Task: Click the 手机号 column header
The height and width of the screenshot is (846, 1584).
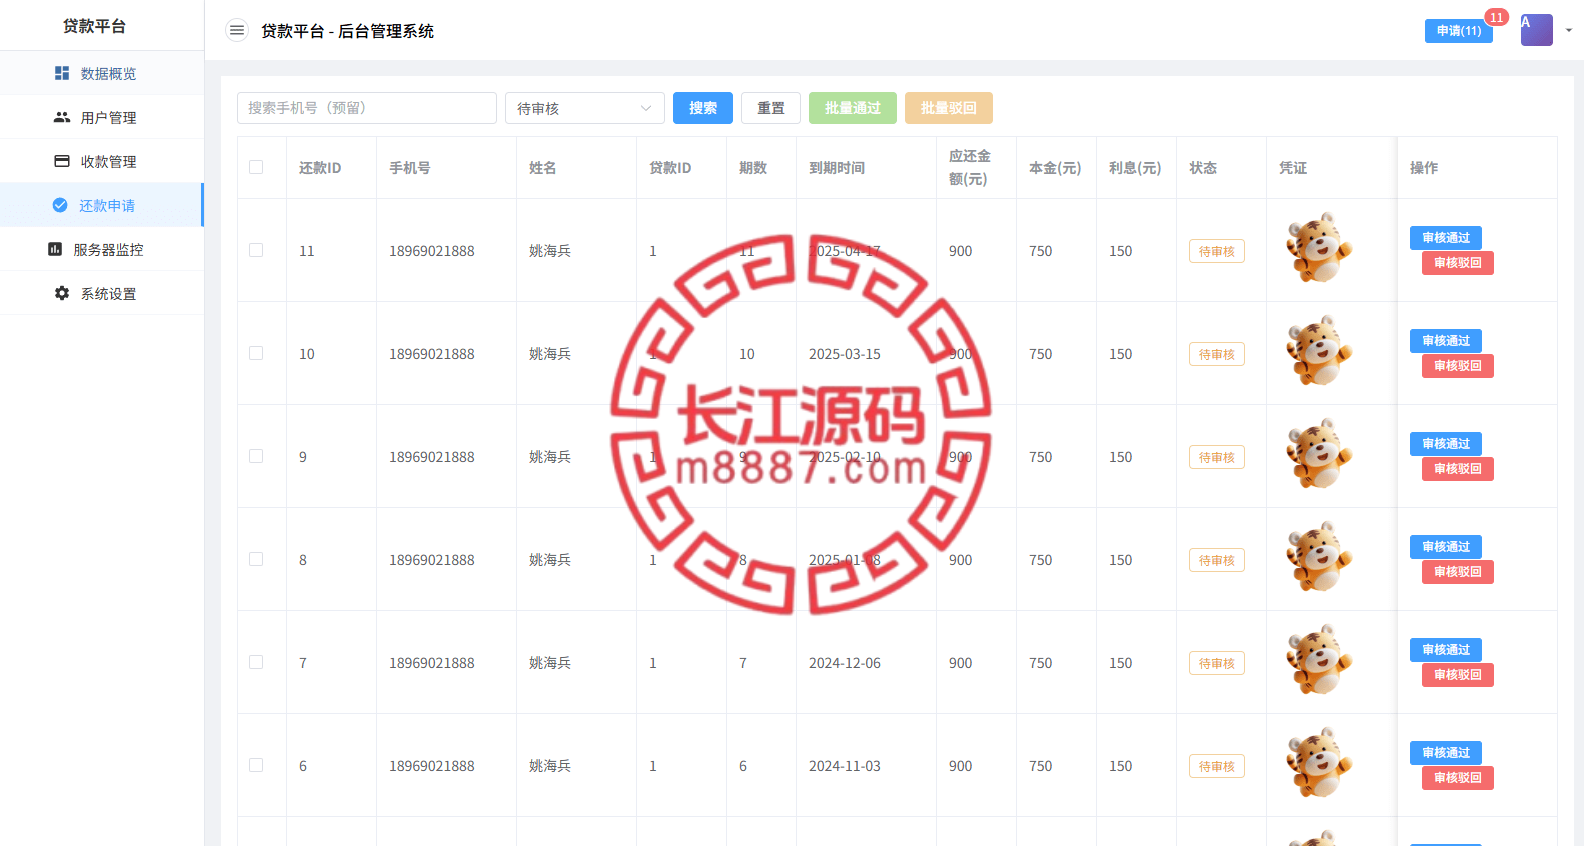Action: tap(410, 168)
